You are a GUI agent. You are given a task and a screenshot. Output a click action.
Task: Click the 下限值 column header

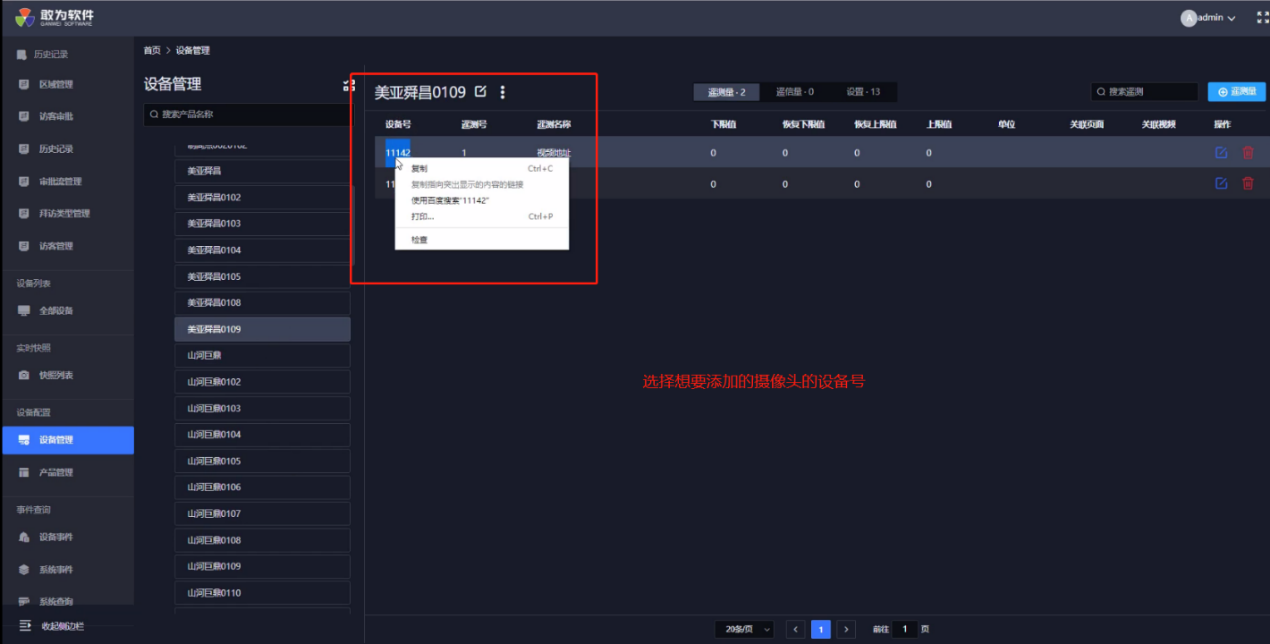pyautogui.click(x=723, y=125)
